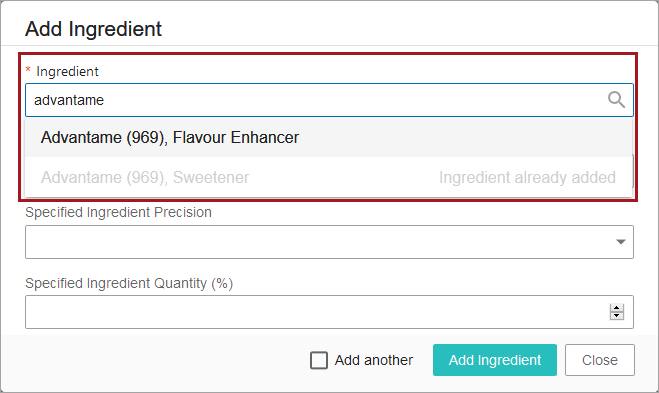659x393 pixels.
Task: Click the 'Add Ingredient' dialog title
Action: coord(93,29)
